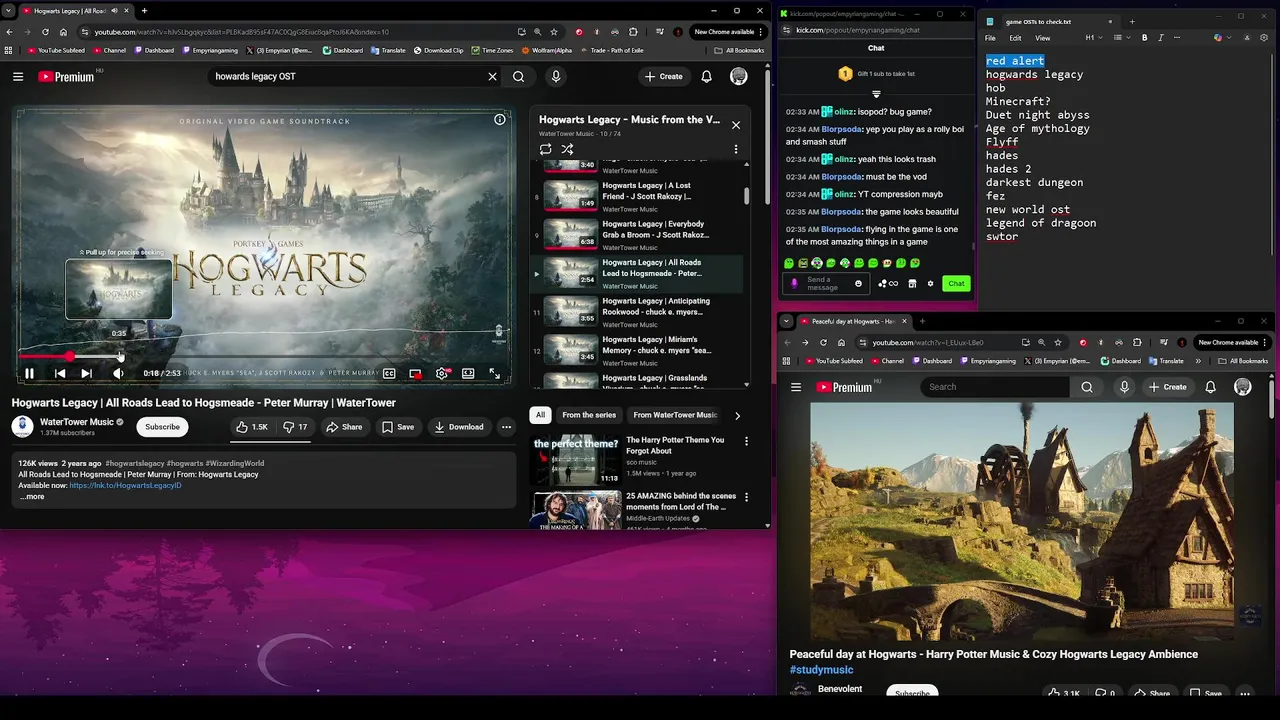
Task: Open Notepad settings gear
Action: pyautogui.click(x=1264, y=38)
